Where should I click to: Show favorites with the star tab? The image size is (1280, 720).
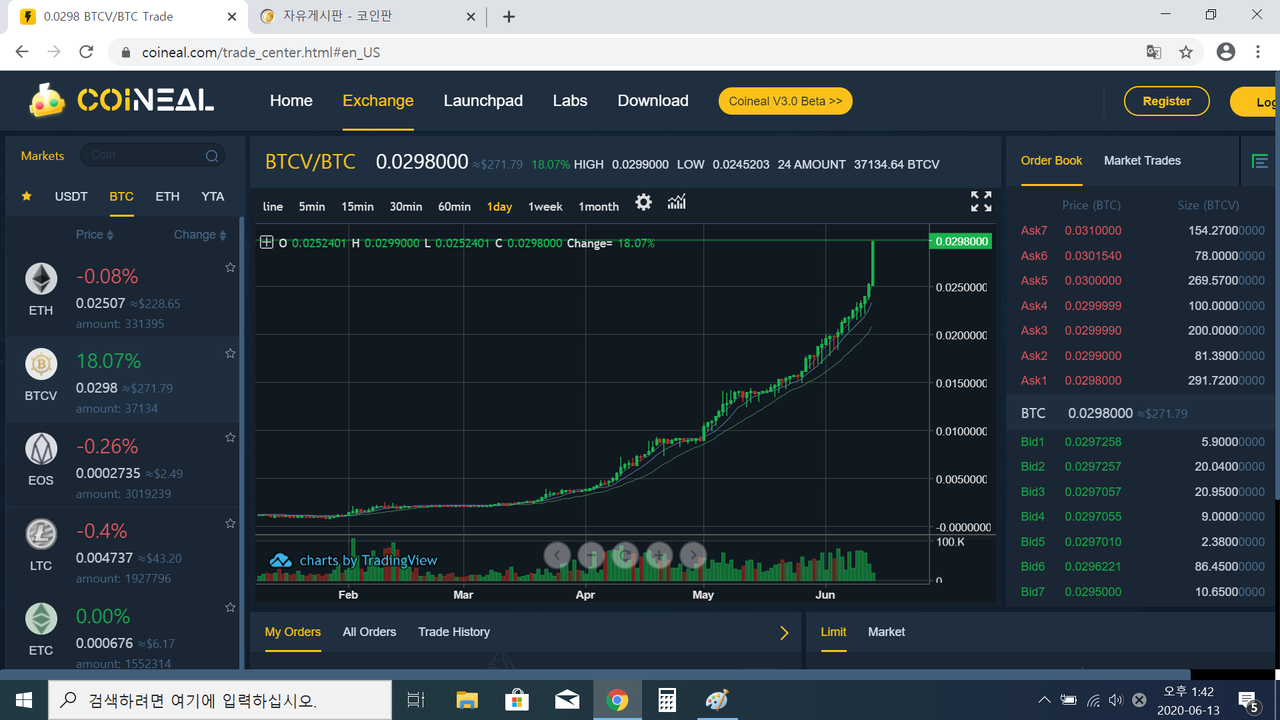[x=27, y=197]
